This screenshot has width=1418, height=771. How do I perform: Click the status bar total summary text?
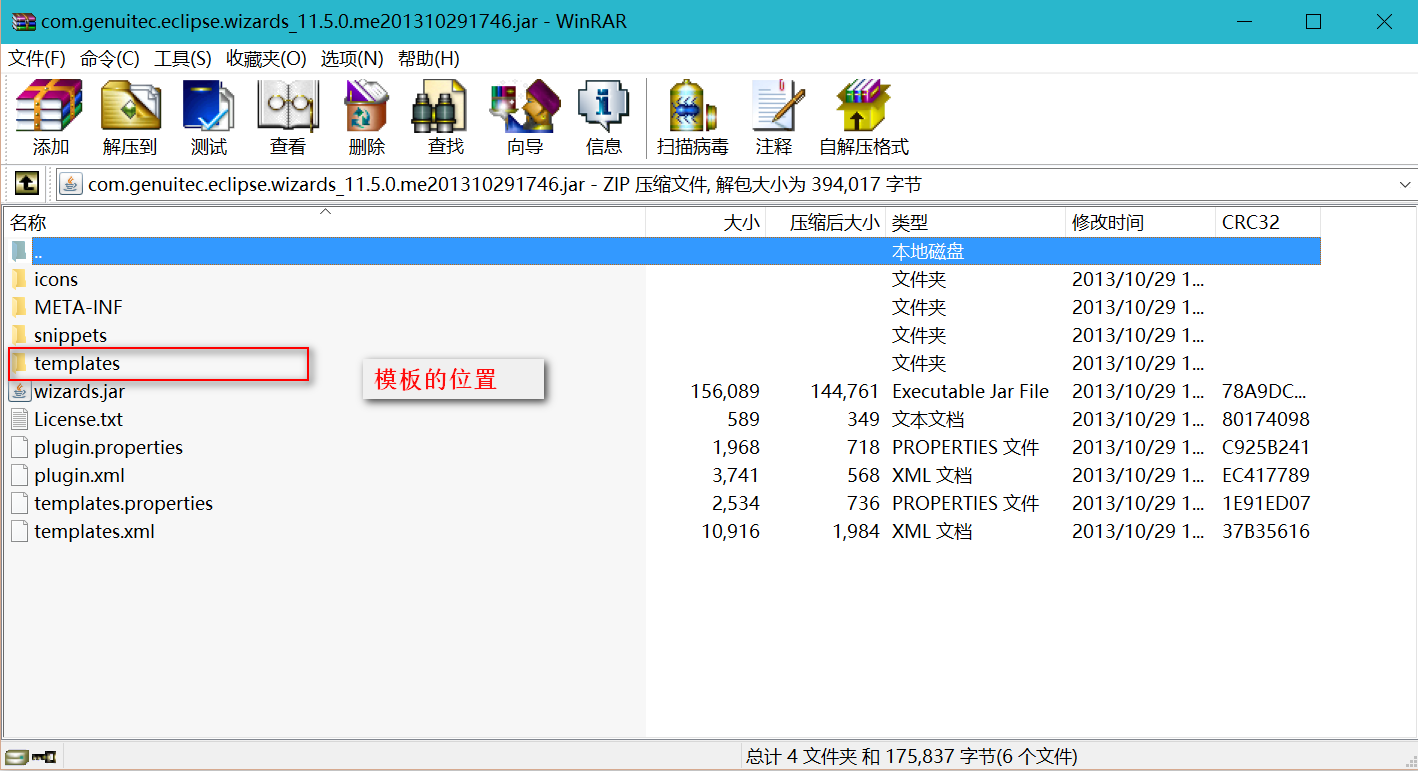point(911,756)
